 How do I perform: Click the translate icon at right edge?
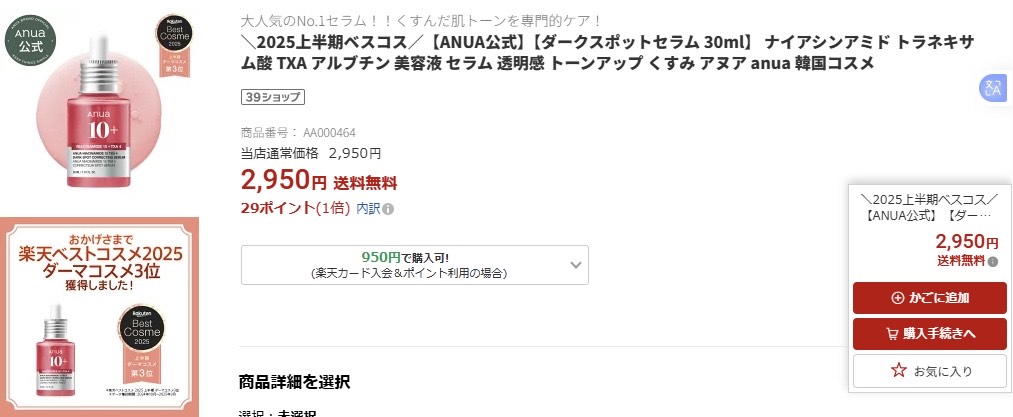pos(991,88)
